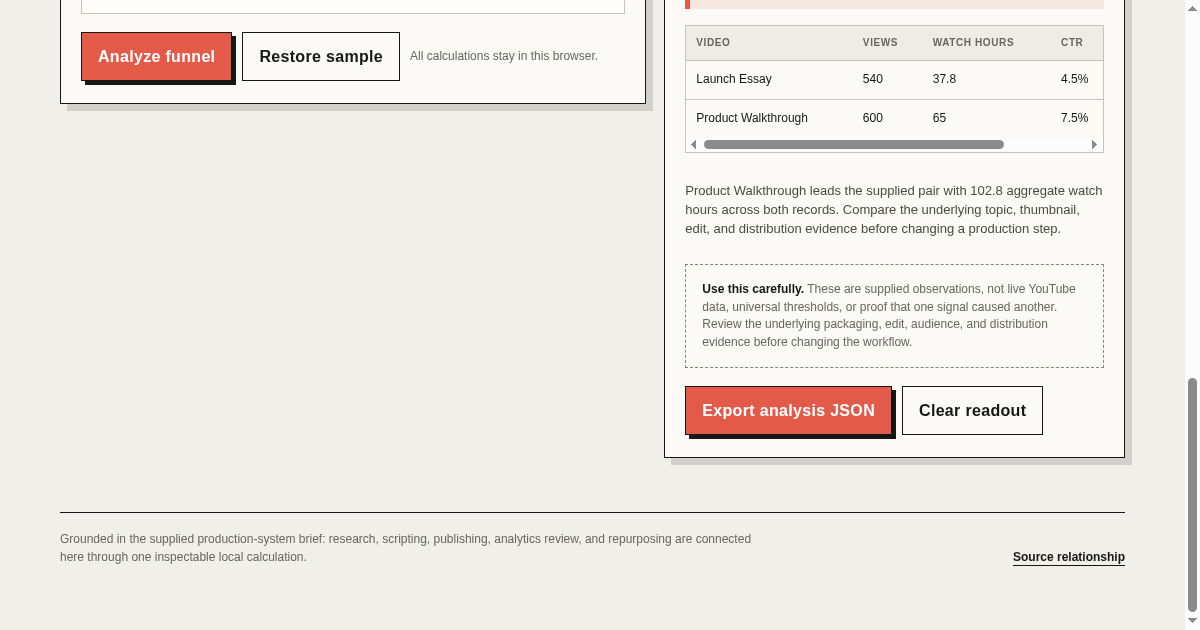Click the 'Use this carefully.' notice heading

753,289
